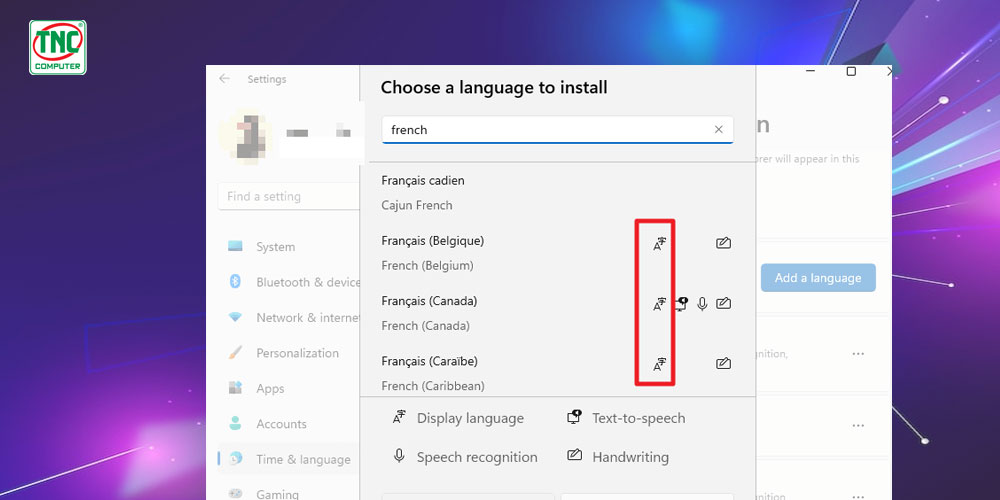Image resolution: width=1000 pixels, height=500 pixels.
Task: Click the Settings window title text
Action: pos(267,79)
